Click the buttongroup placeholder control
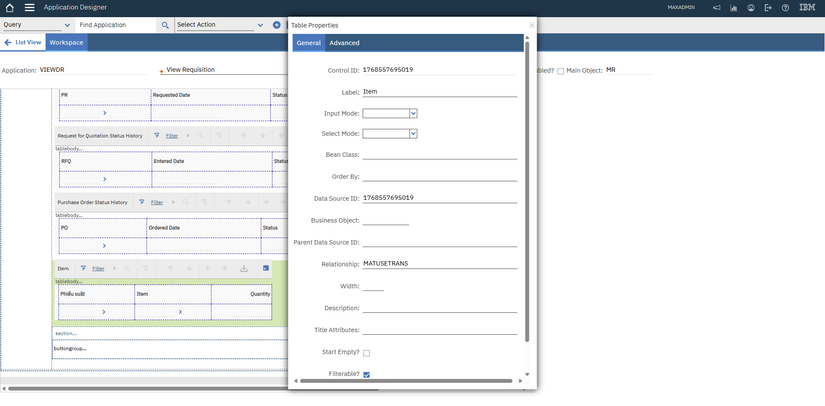The width and height of the screenshot is (825, 406). click(70, 348)
